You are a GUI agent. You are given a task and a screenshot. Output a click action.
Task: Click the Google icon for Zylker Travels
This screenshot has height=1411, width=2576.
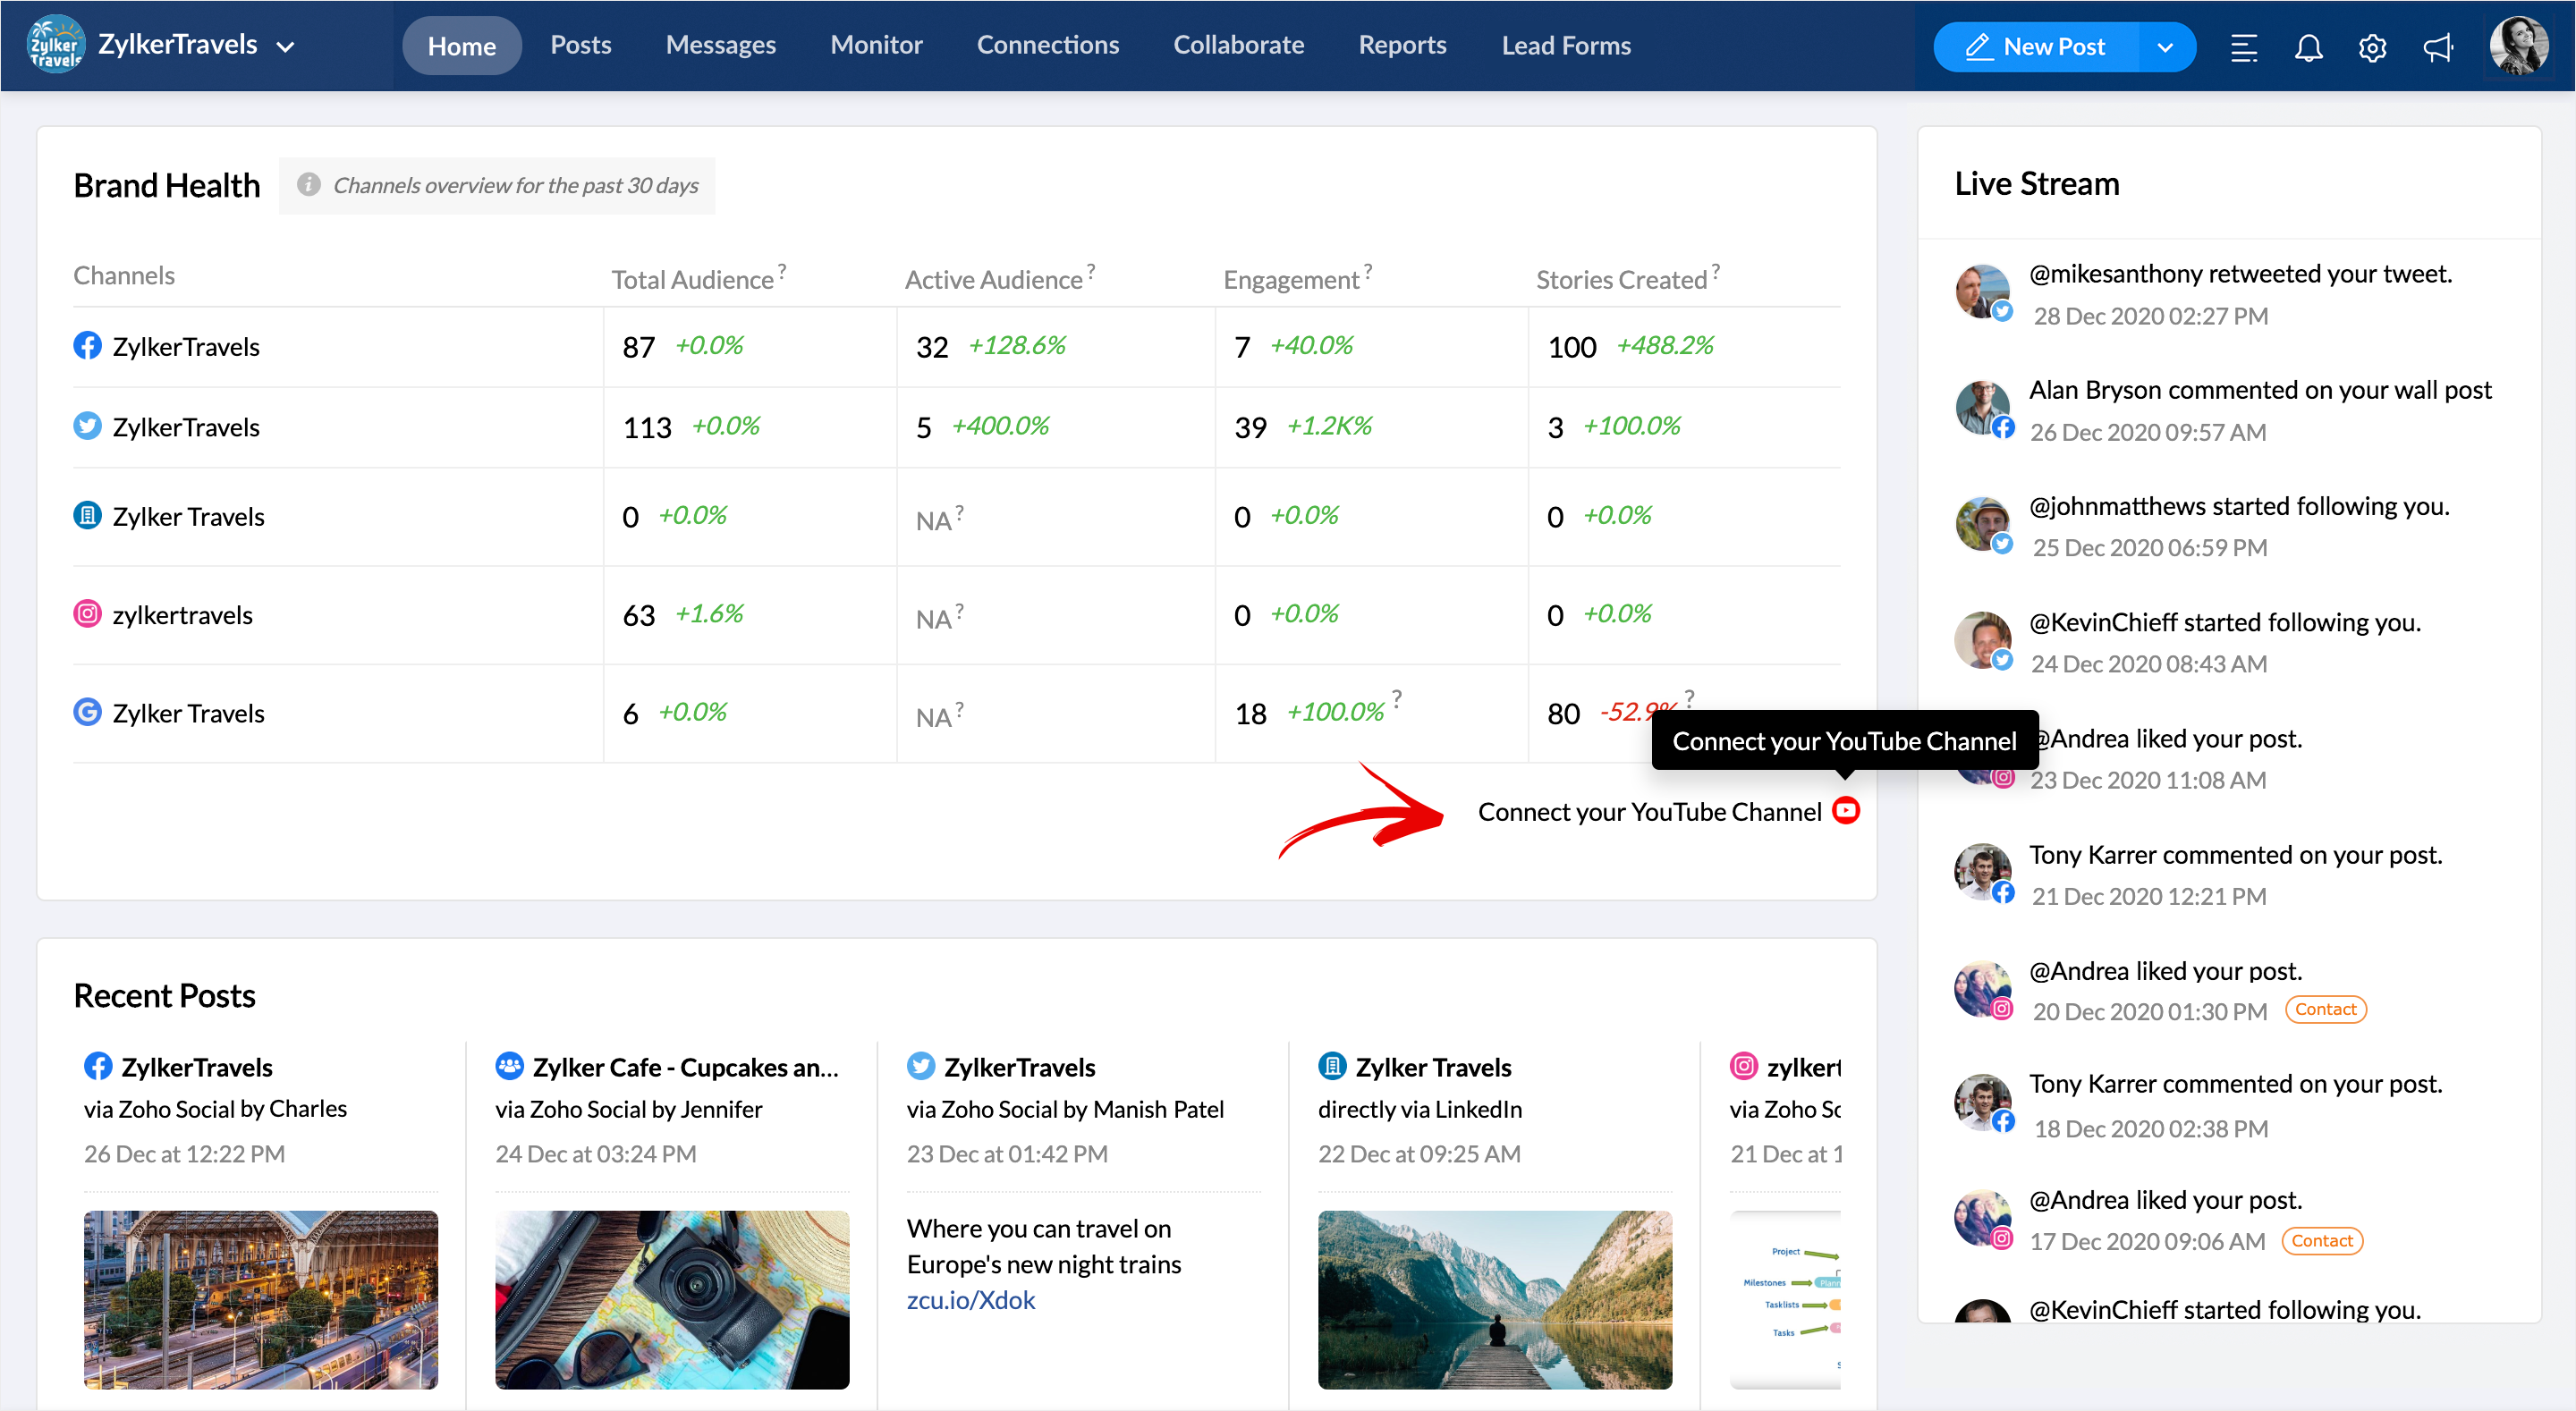(87, 712)
